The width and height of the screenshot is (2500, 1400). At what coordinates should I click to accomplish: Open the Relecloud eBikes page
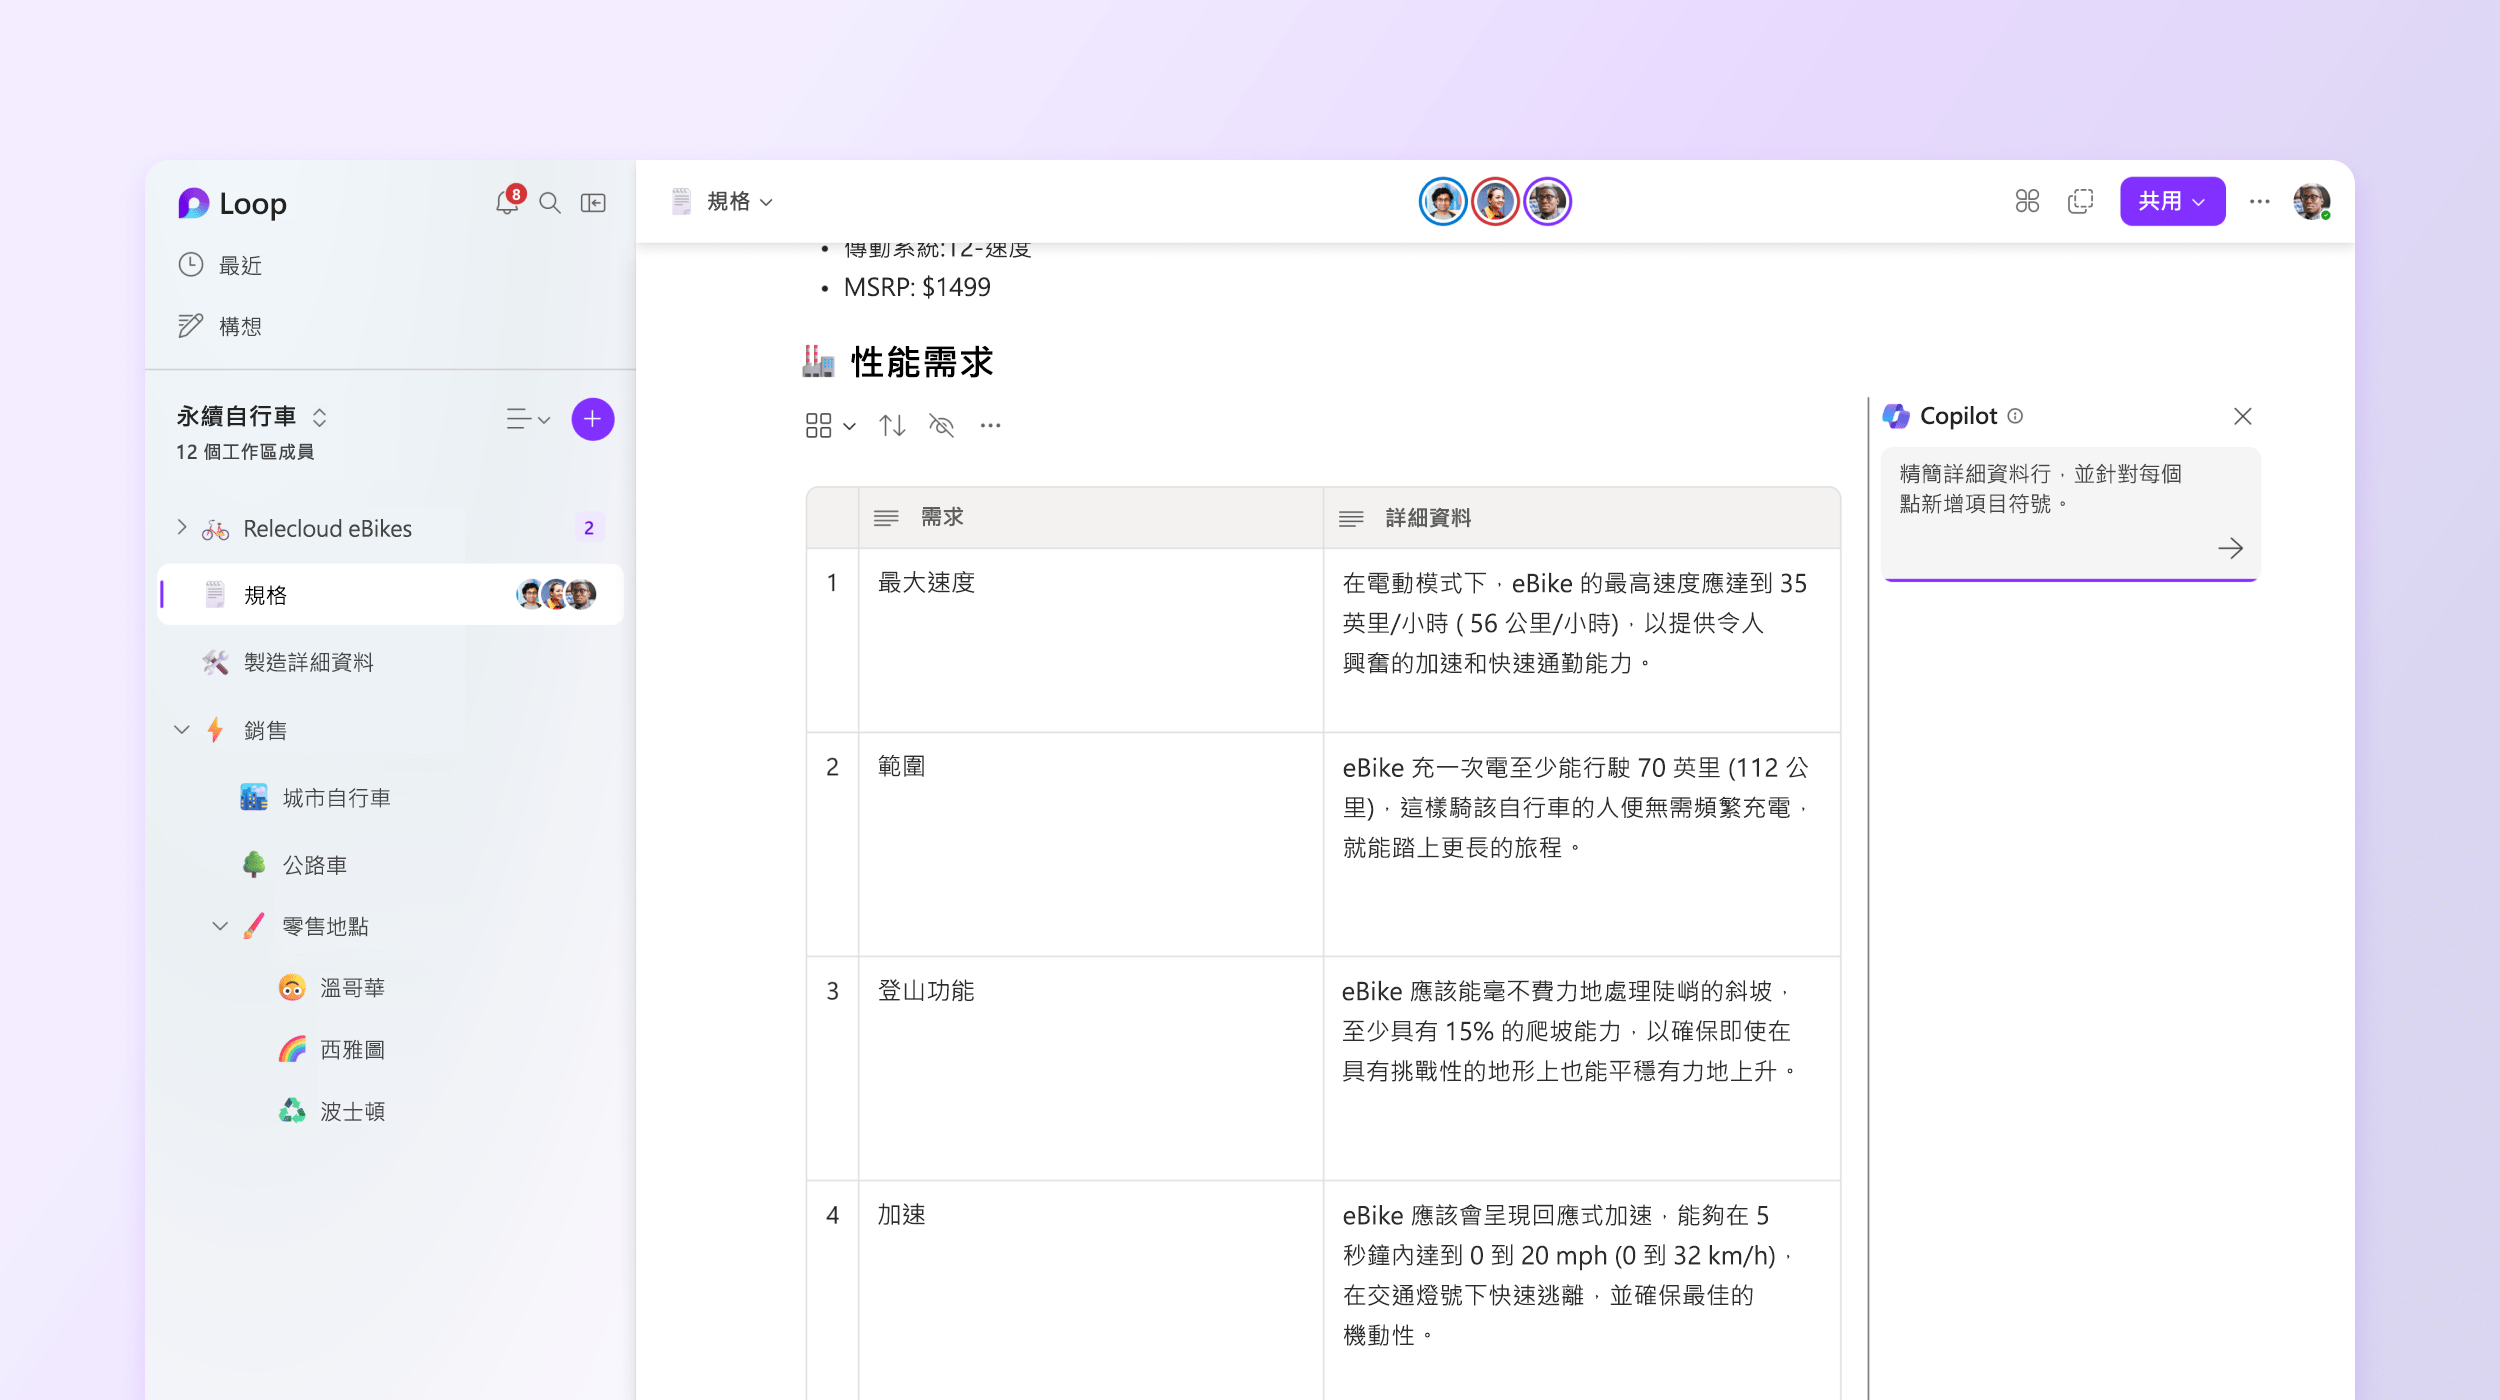[327, 529]
